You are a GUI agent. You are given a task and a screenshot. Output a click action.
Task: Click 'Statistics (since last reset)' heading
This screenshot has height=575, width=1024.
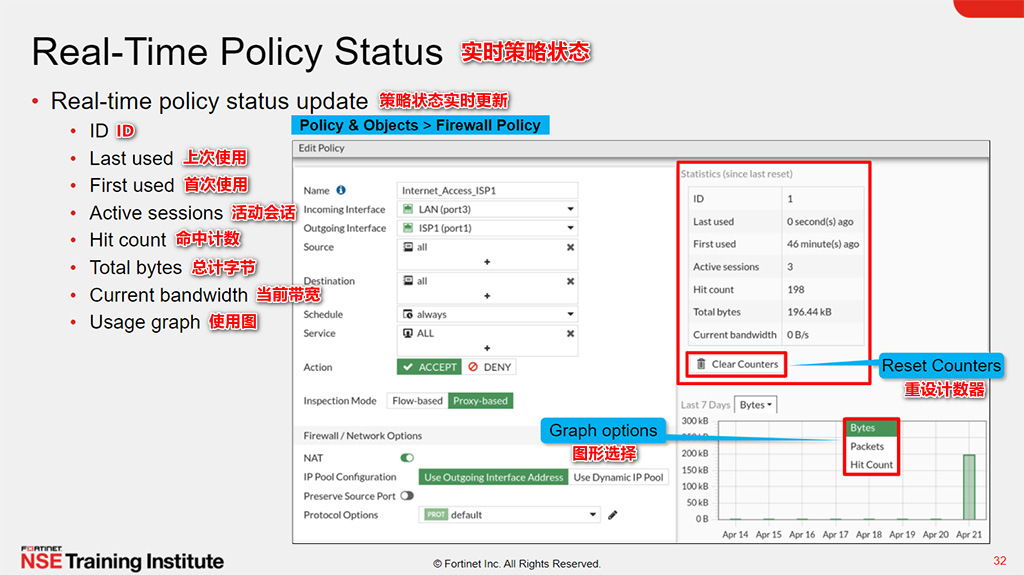click(x=737, y=174)
